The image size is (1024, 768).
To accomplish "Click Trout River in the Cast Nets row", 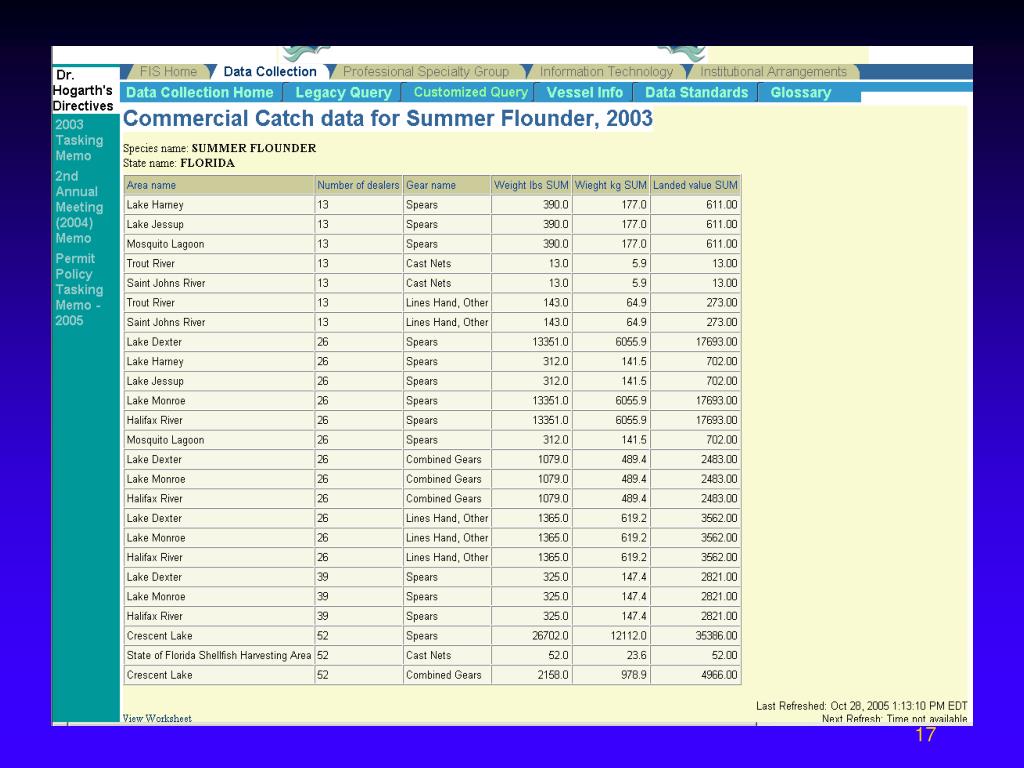I will (x=219, y=264).
